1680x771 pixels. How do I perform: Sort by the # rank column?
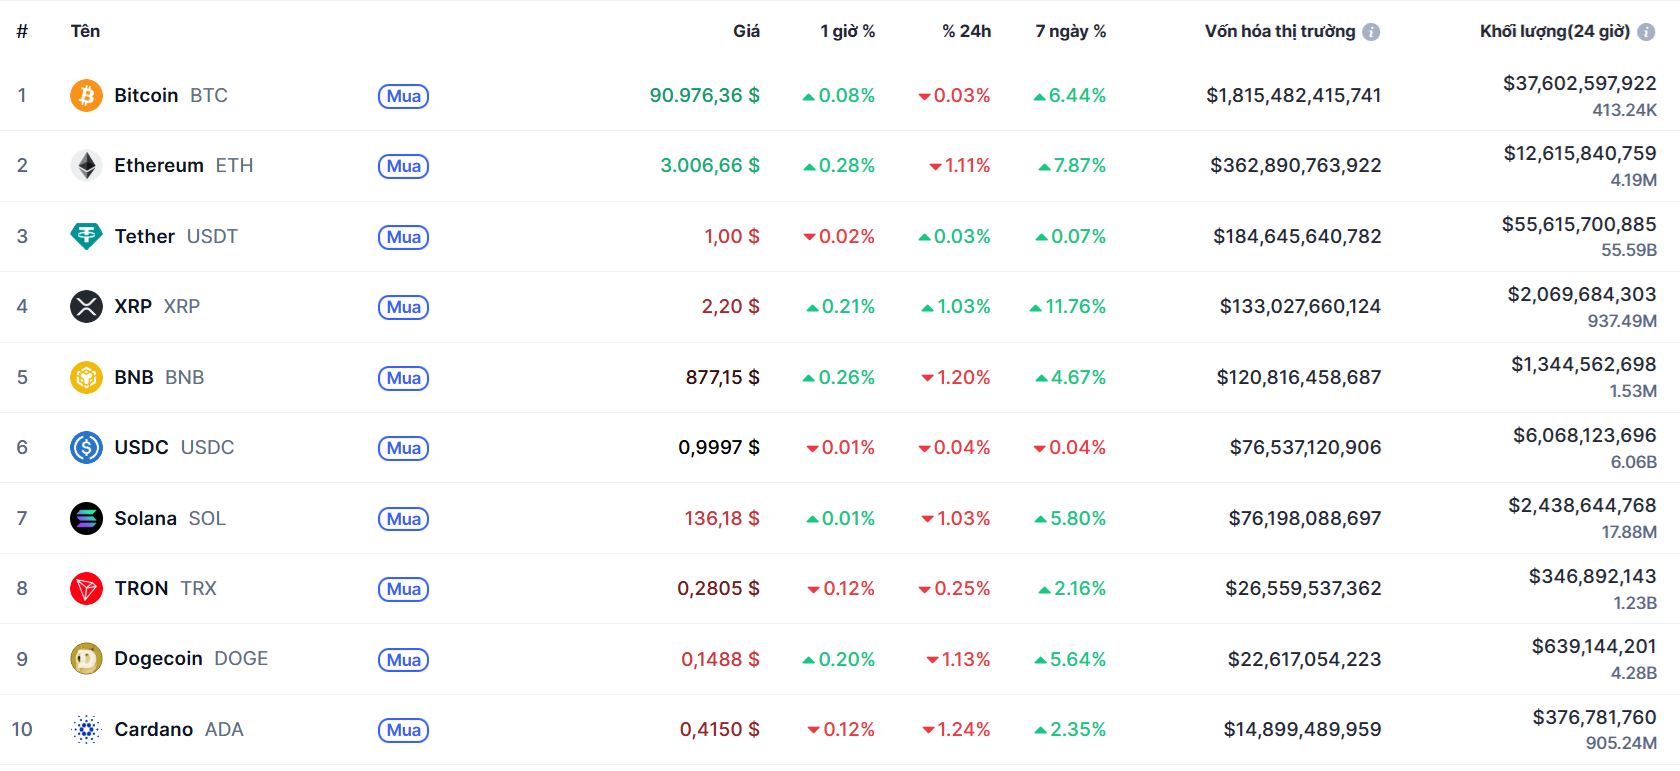tap(22, 32)
